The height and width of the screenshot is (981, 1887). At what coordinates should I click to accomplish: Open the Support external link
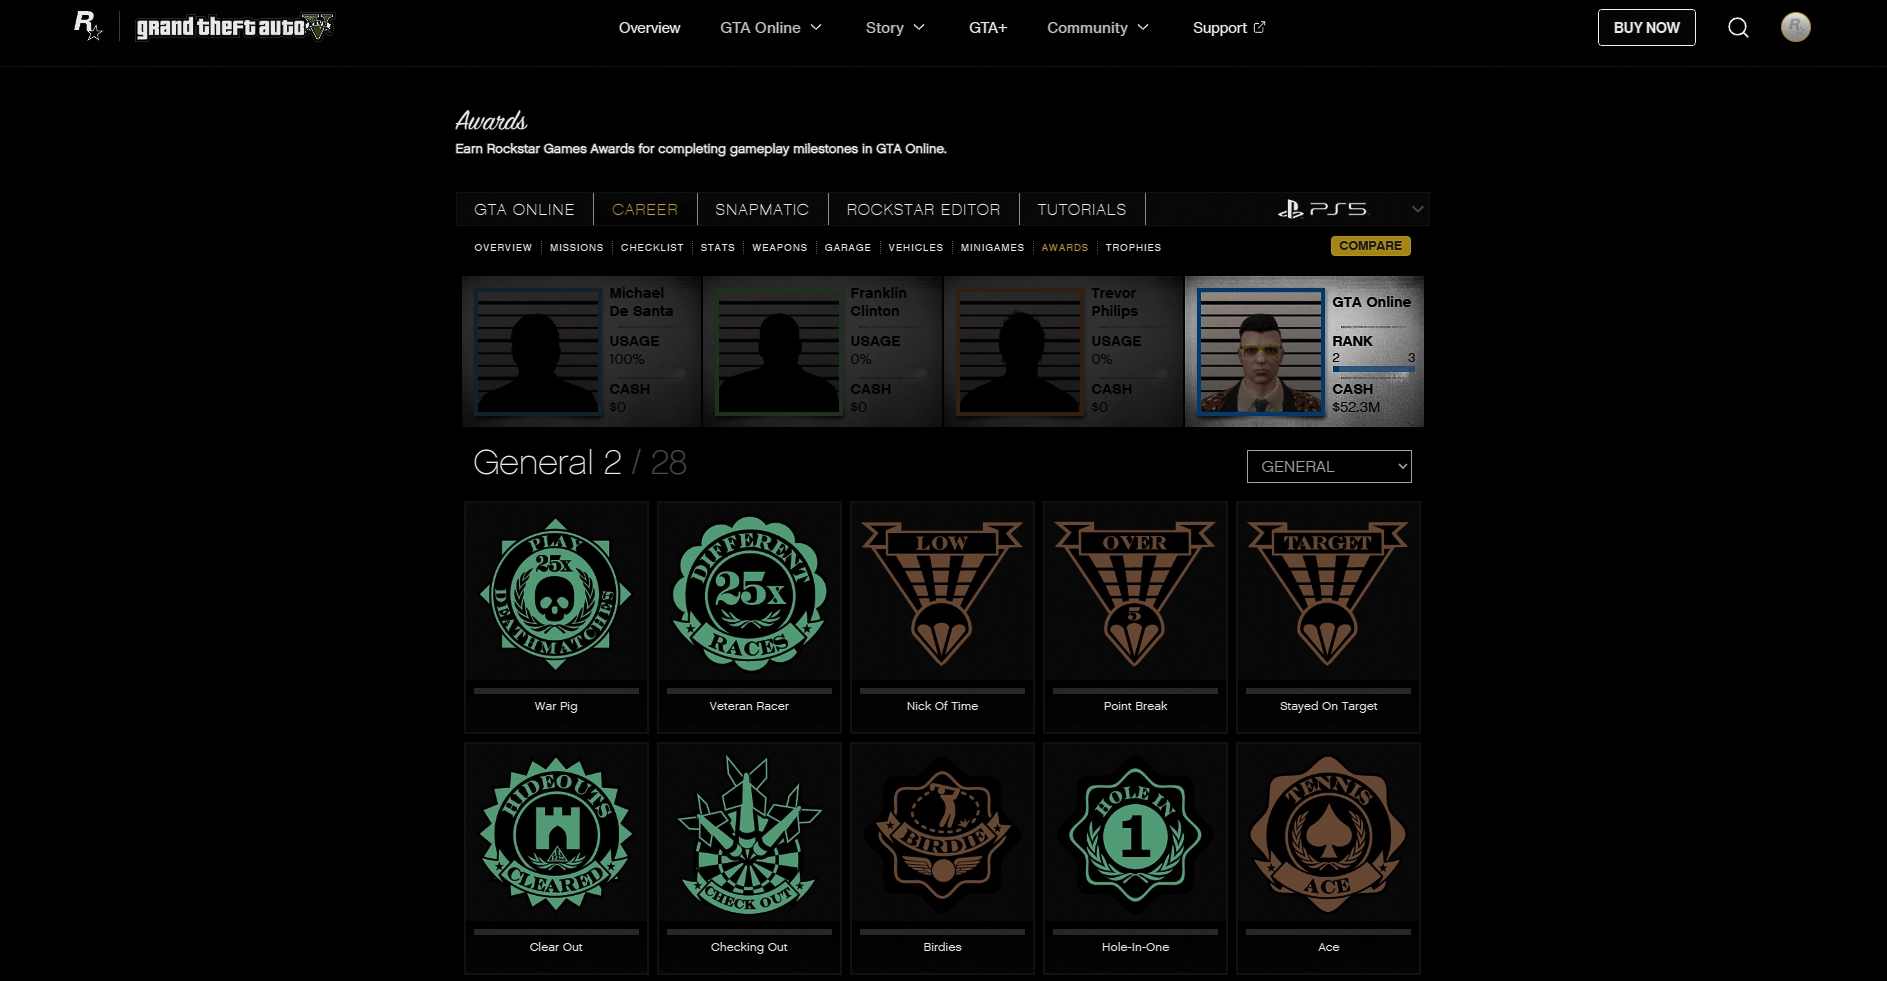point(1228,28)
